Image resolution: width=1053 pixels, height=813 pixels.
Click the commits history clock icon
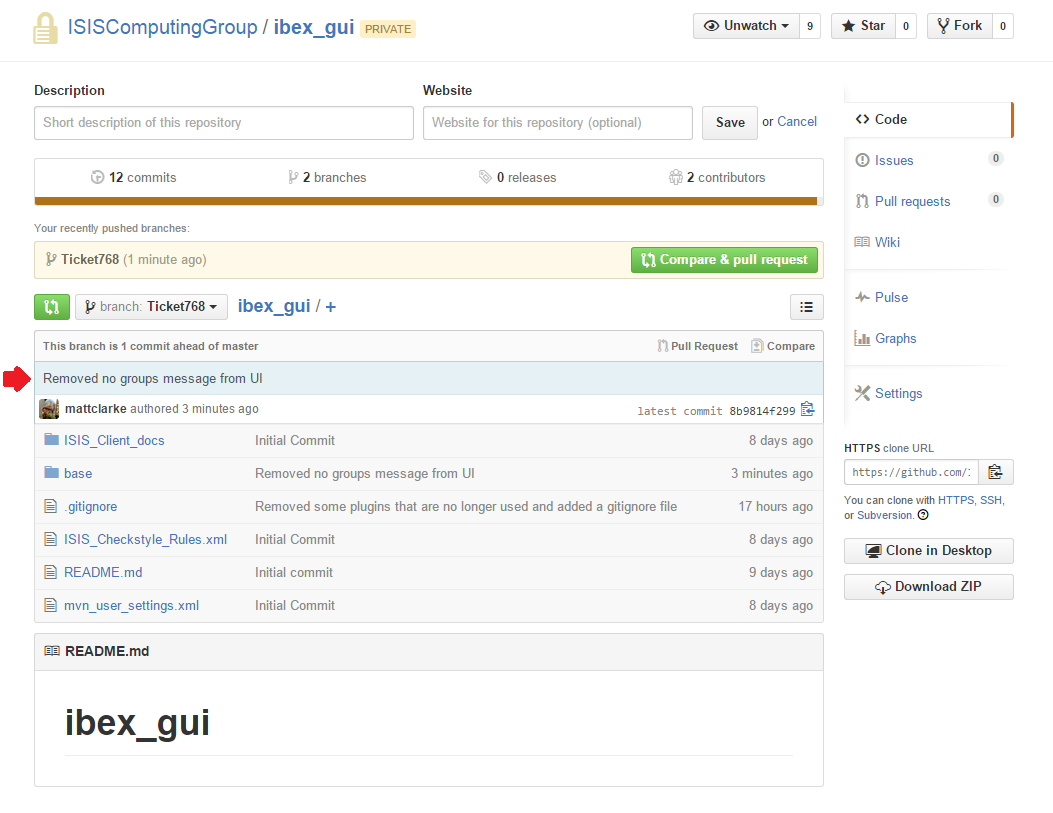click(97, 177)
